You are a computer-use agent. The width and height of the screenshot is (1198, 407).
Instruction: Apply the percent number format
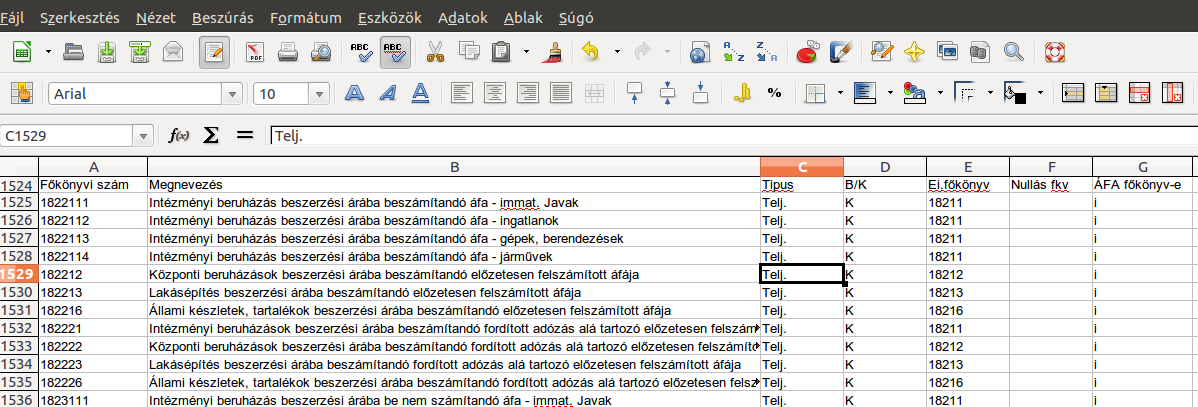coord(775,94)
